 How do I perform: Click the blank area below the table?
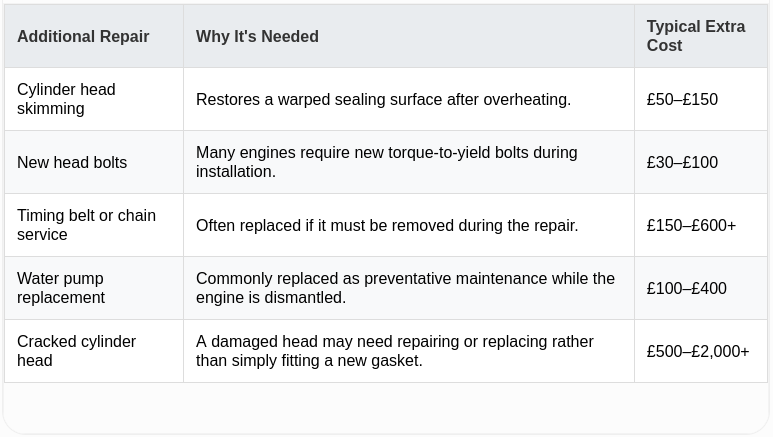pos(386,408)
